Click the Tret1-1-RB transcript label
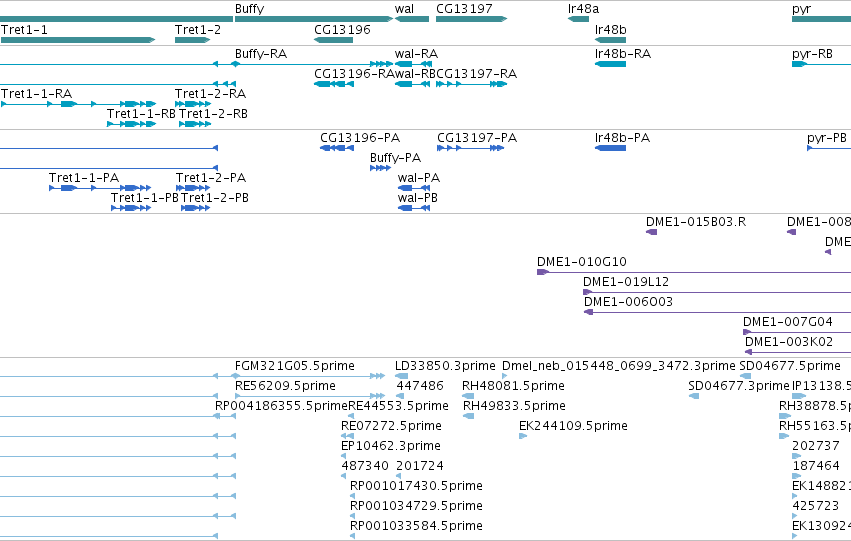The width and height of the screenshot is (851, 541). coord(142,114)
